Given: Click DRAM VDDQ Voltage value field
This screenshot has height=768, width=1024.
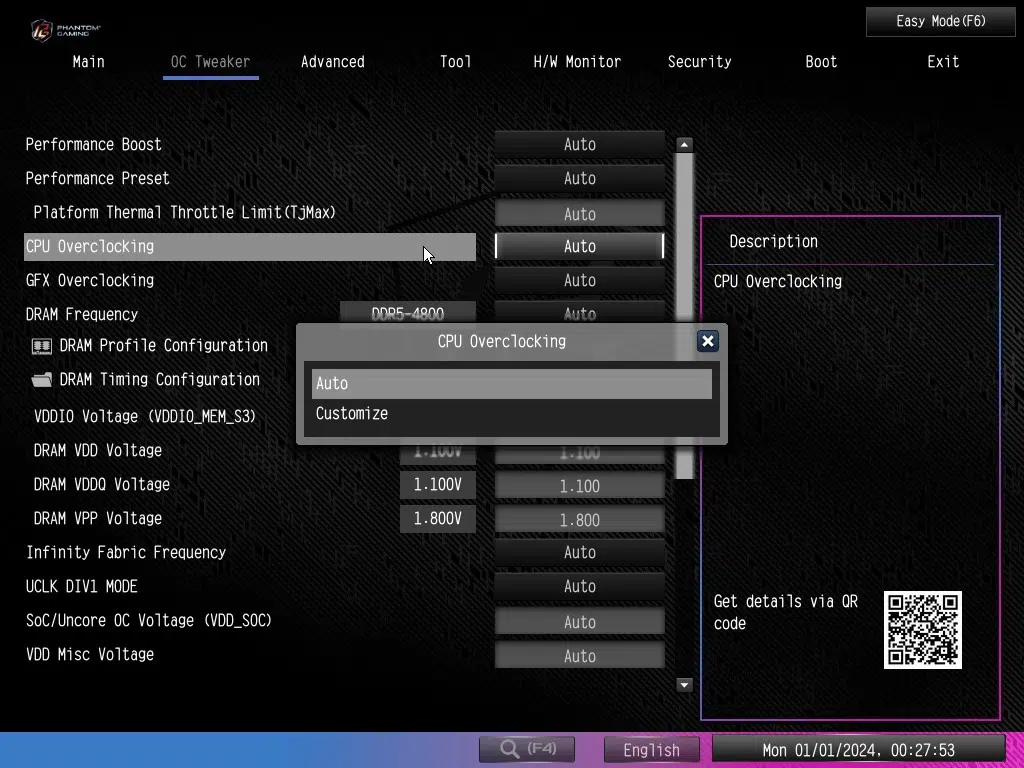Looking at the screenshot, I should [x=579, y=487].
